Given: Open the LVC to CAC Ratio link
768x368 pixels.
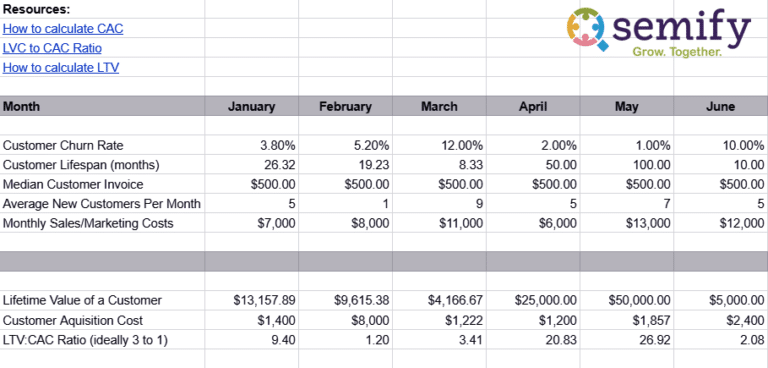Looking at the screenshot, I should click(x=52, y=48).
